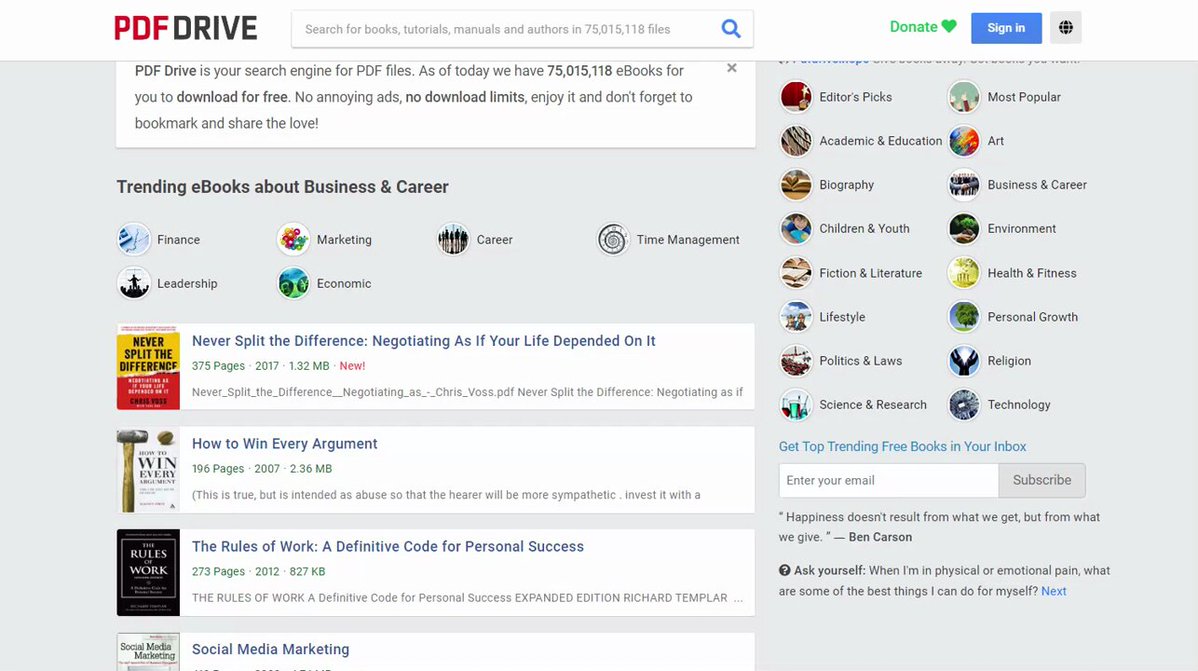Click the search magnifier icon

tap(731, 29)
